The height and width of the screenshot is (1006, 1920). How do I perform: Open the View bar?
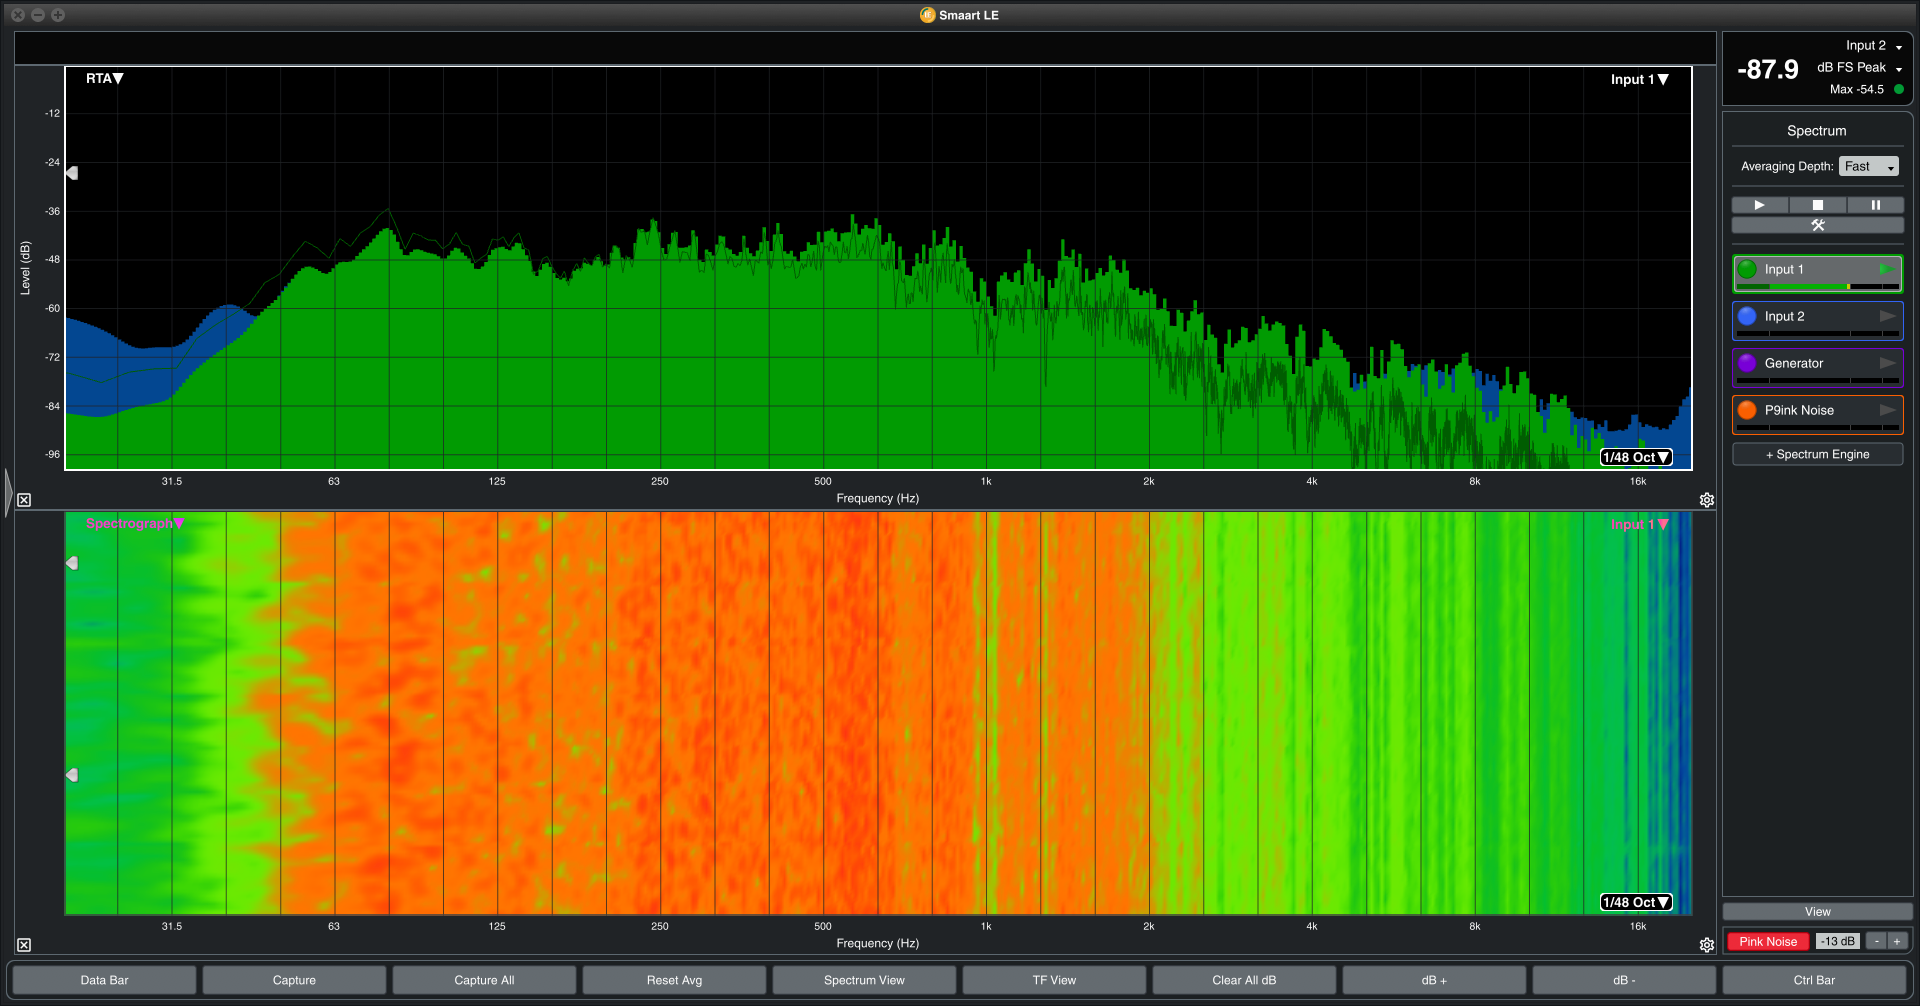[1817, 912]
